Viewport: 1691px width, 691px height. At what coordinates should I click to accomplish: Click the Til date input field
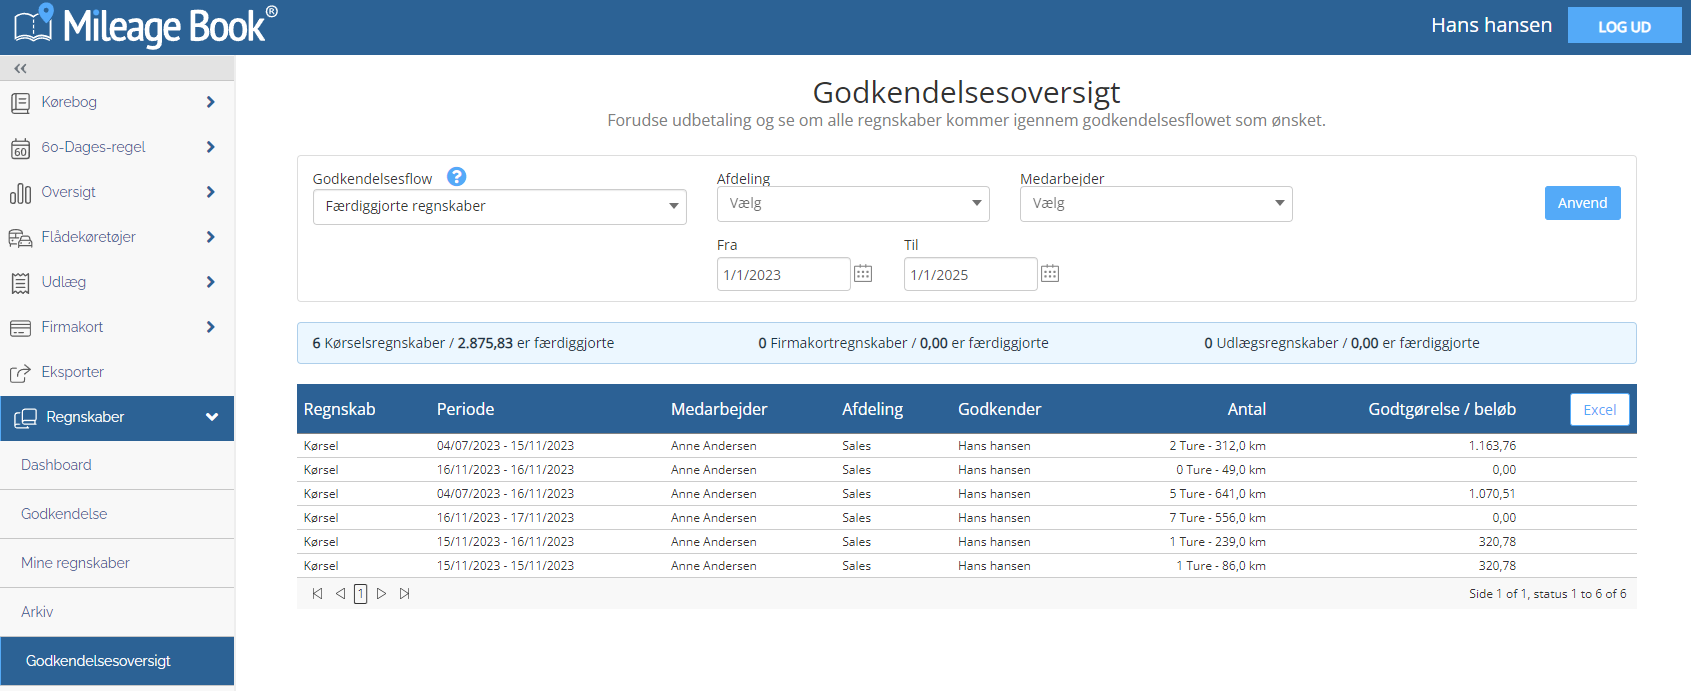tap(970, 274)
